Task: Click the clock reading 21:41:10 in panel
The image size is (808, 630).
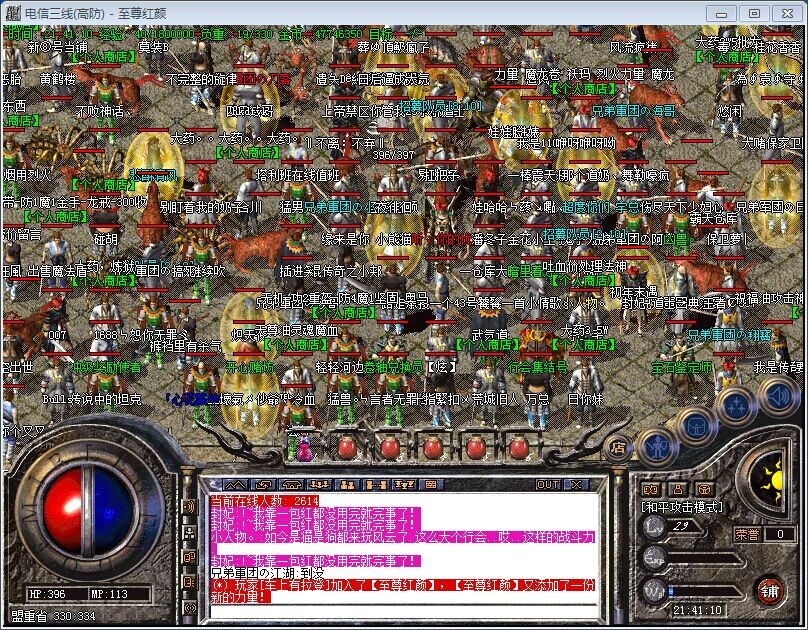Action: tap(697, 611)
